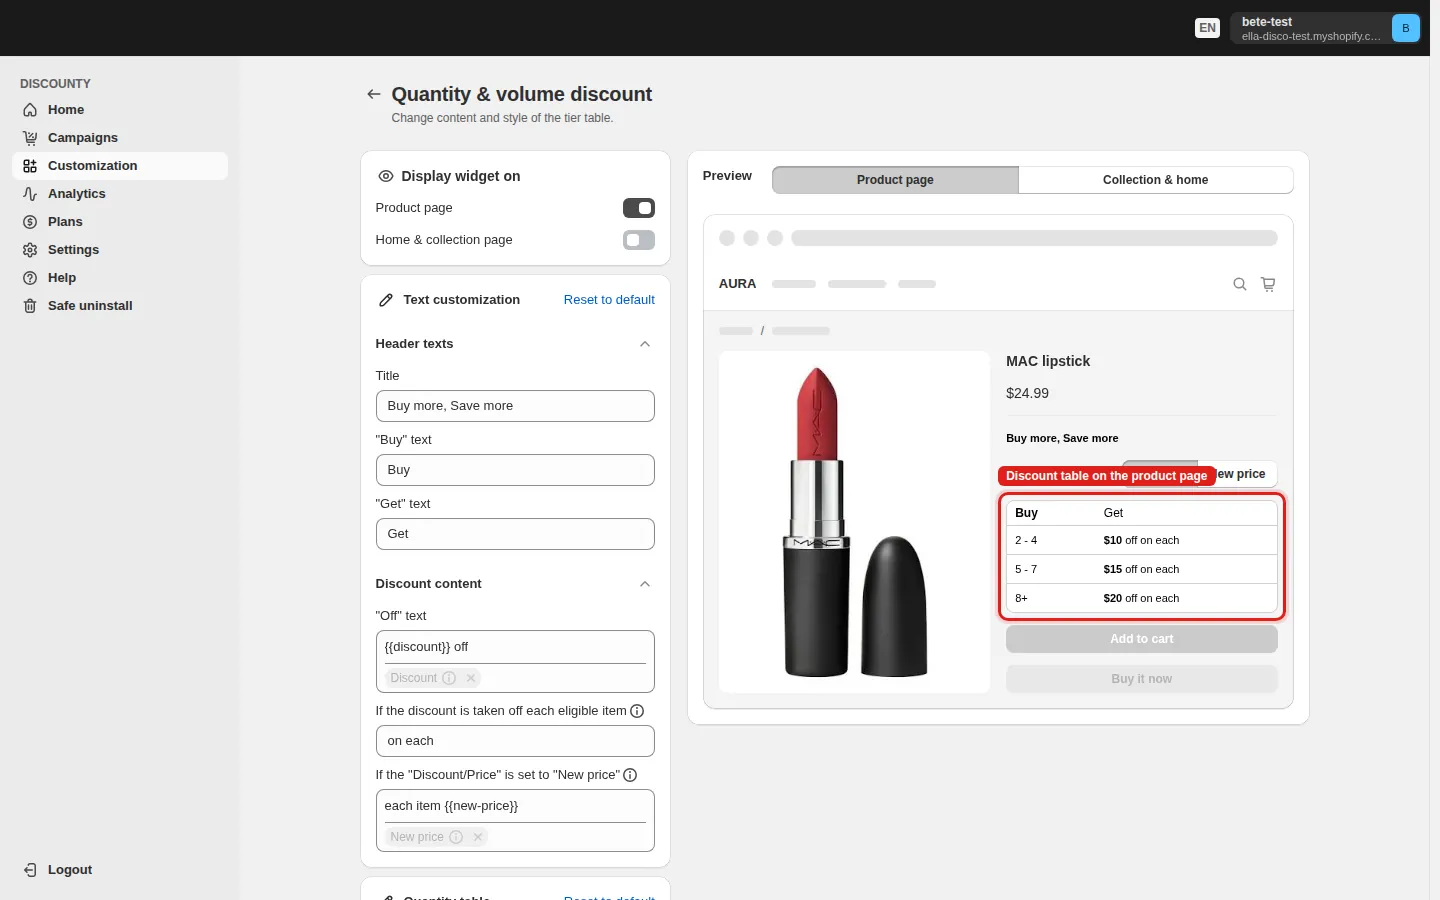Image resolution: width=1440 pixels, height=900 pixels.
Task: Click the Safe uninstall trash icon
Action: click(x=30, y=306)
